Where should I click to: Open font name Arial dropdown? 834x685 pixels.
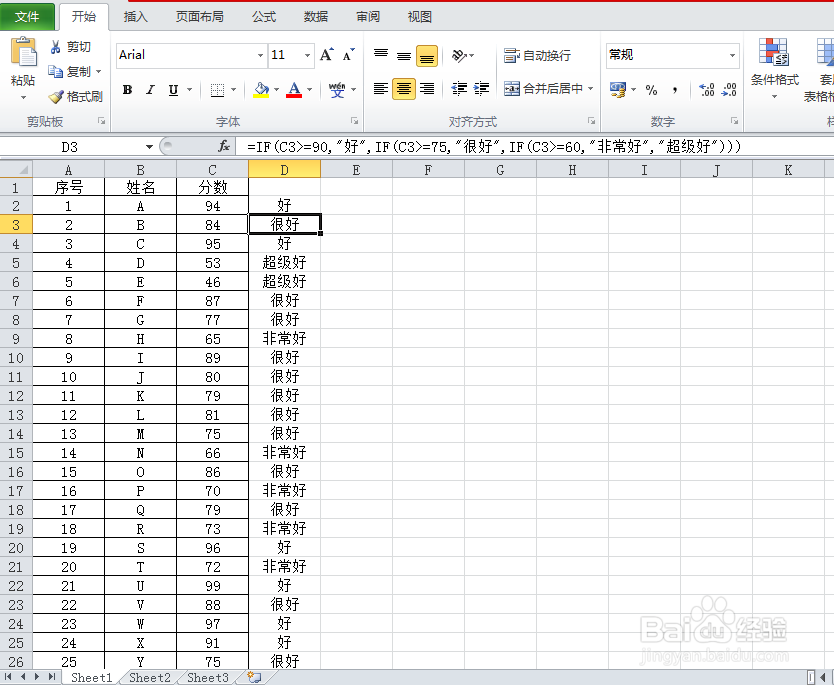[x=260, y=55]
